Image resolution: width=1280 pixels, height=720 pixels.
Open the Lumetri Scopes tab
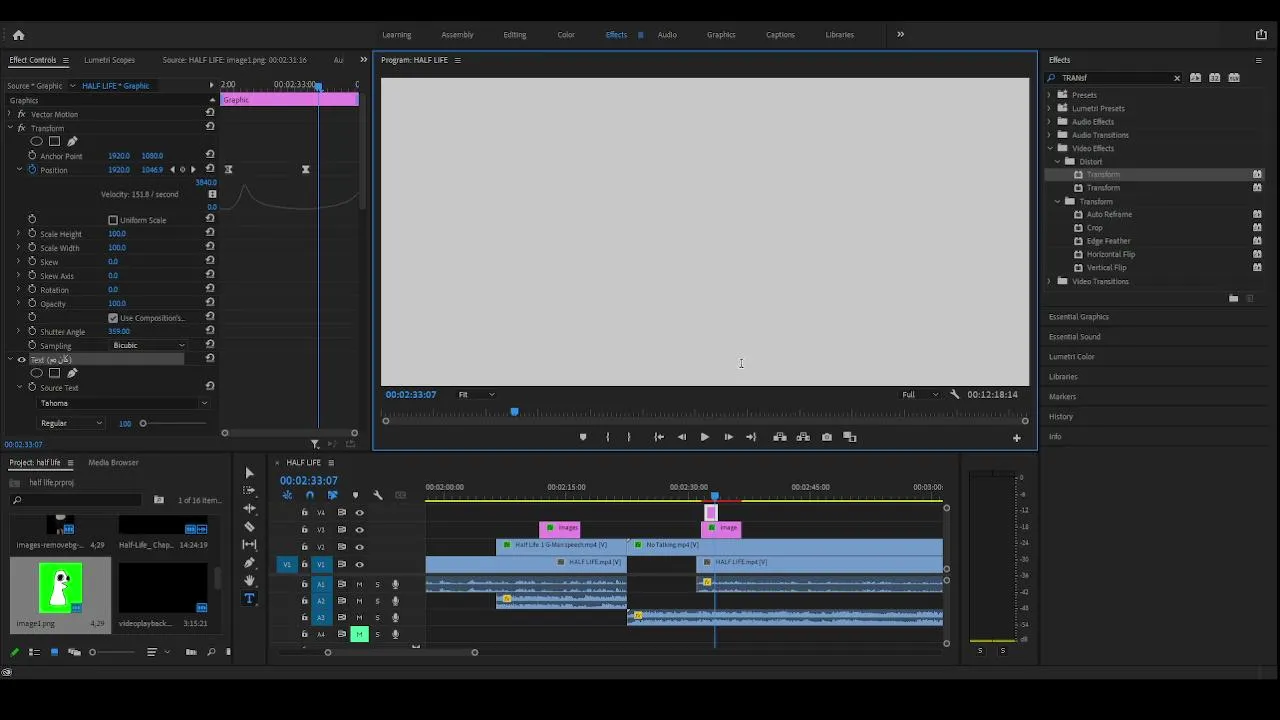coord(109,60)
